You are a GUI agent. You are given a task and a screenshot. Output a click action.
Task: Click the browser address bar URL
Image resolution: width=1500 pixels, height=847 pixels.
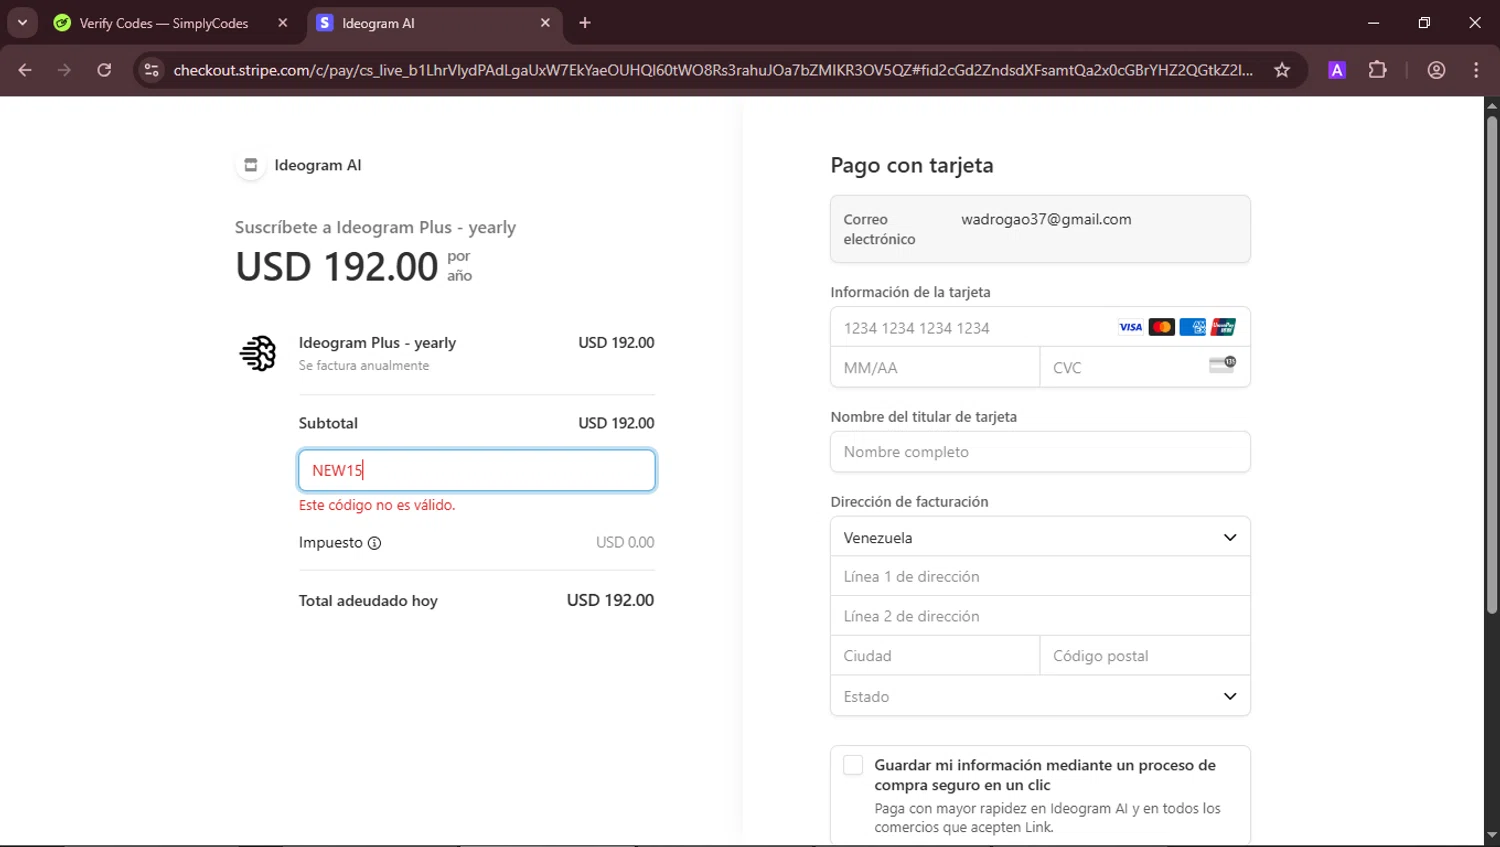tap(712, 70)
